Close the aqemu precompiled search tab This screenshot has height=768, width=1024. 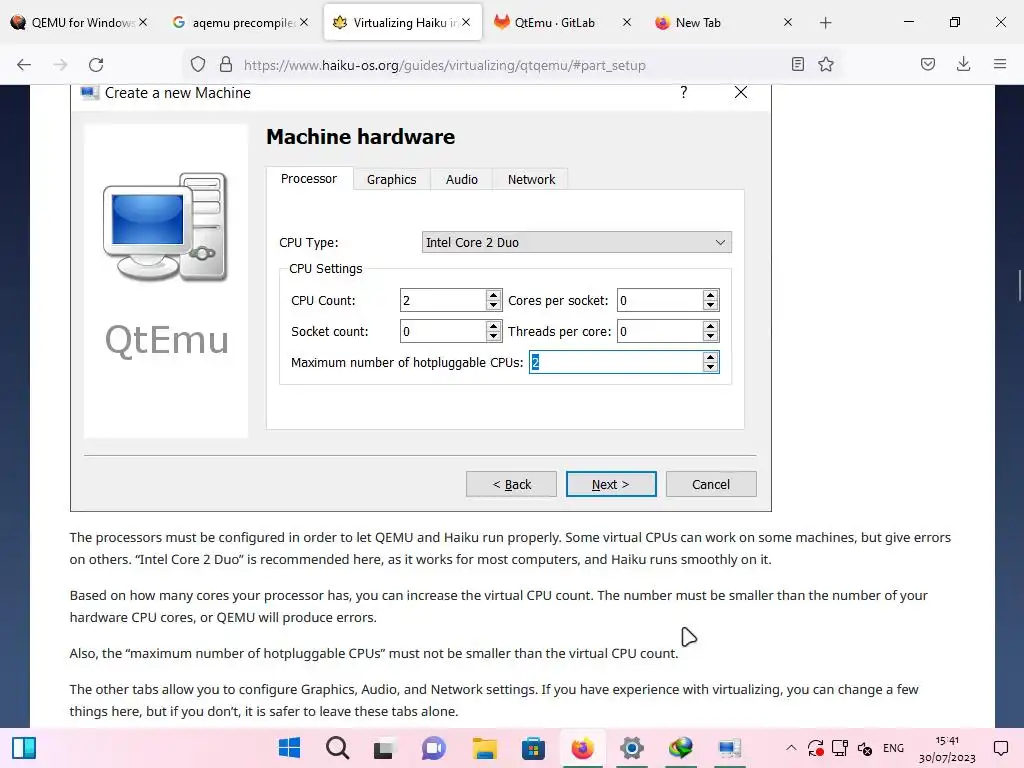point(304,22)
